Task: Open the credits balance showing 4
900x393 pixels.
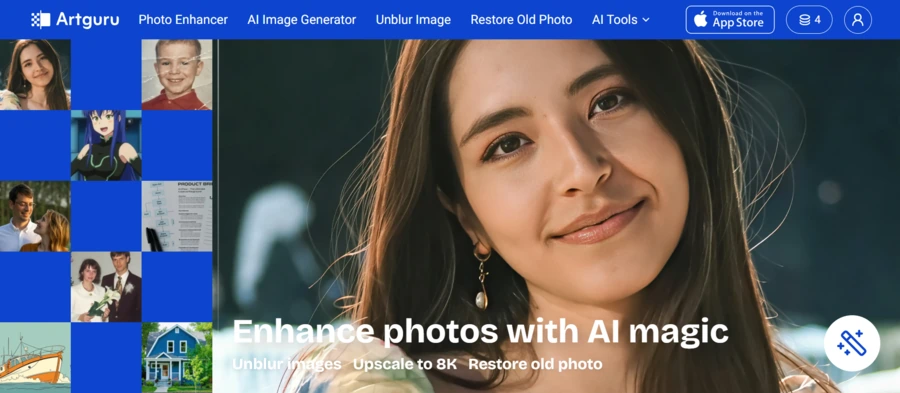Action: [809, 20]
